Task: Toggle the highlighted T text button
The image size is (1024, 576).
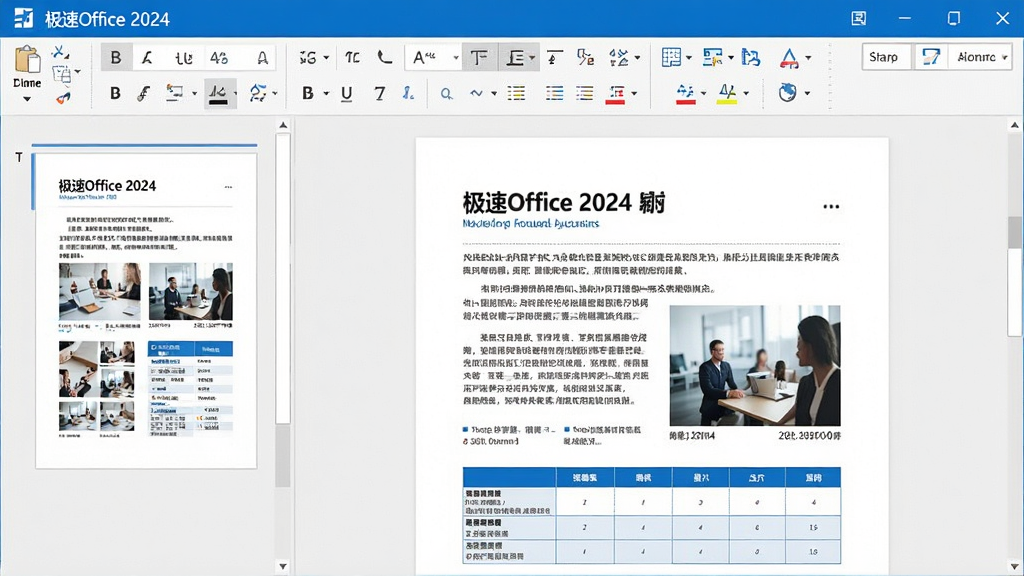Action: click(x=479, y=57)
